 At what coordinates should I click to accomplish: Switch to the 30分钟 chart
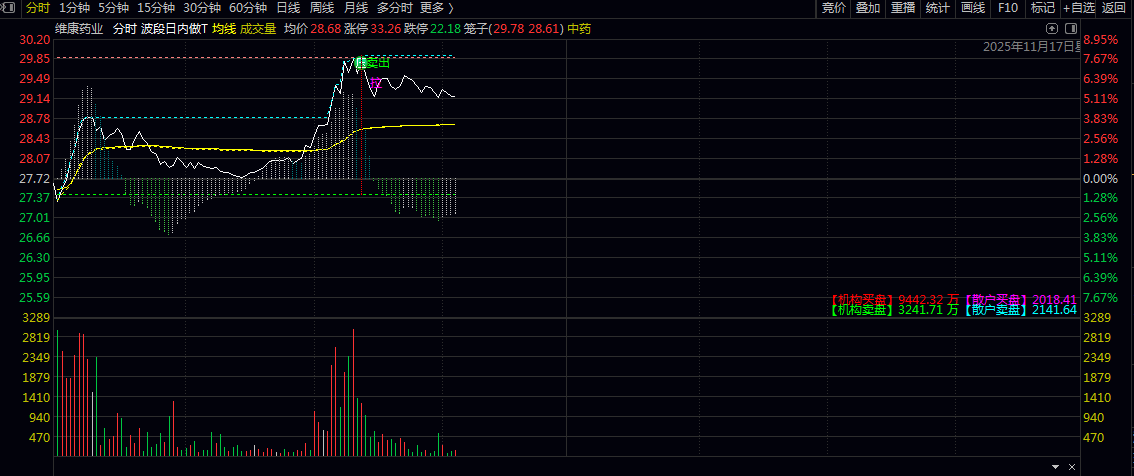[x=201, y=8]
